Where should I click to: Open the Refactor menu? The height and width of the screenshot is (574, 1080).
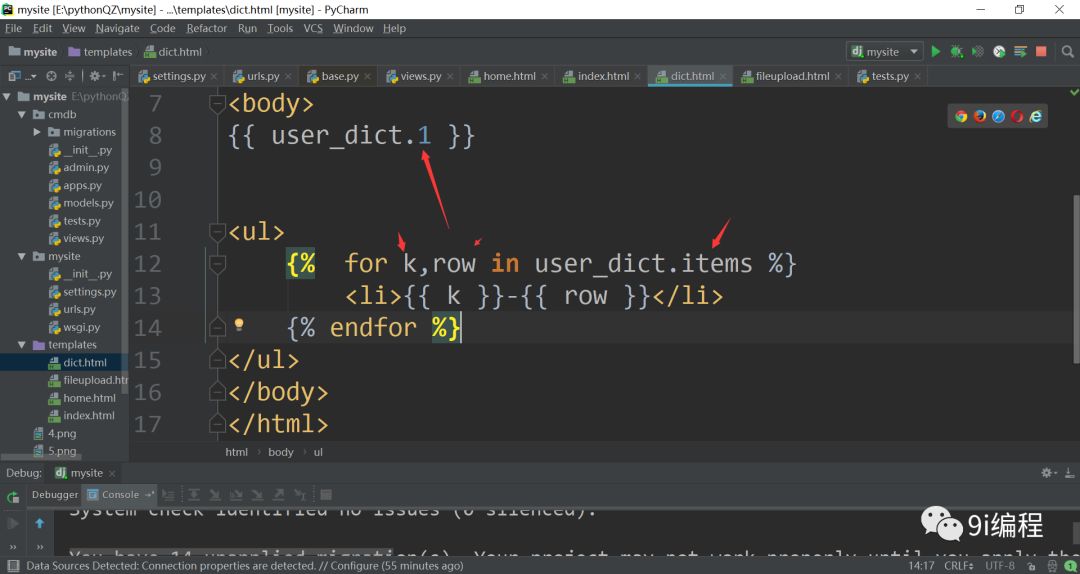point(207,28)
